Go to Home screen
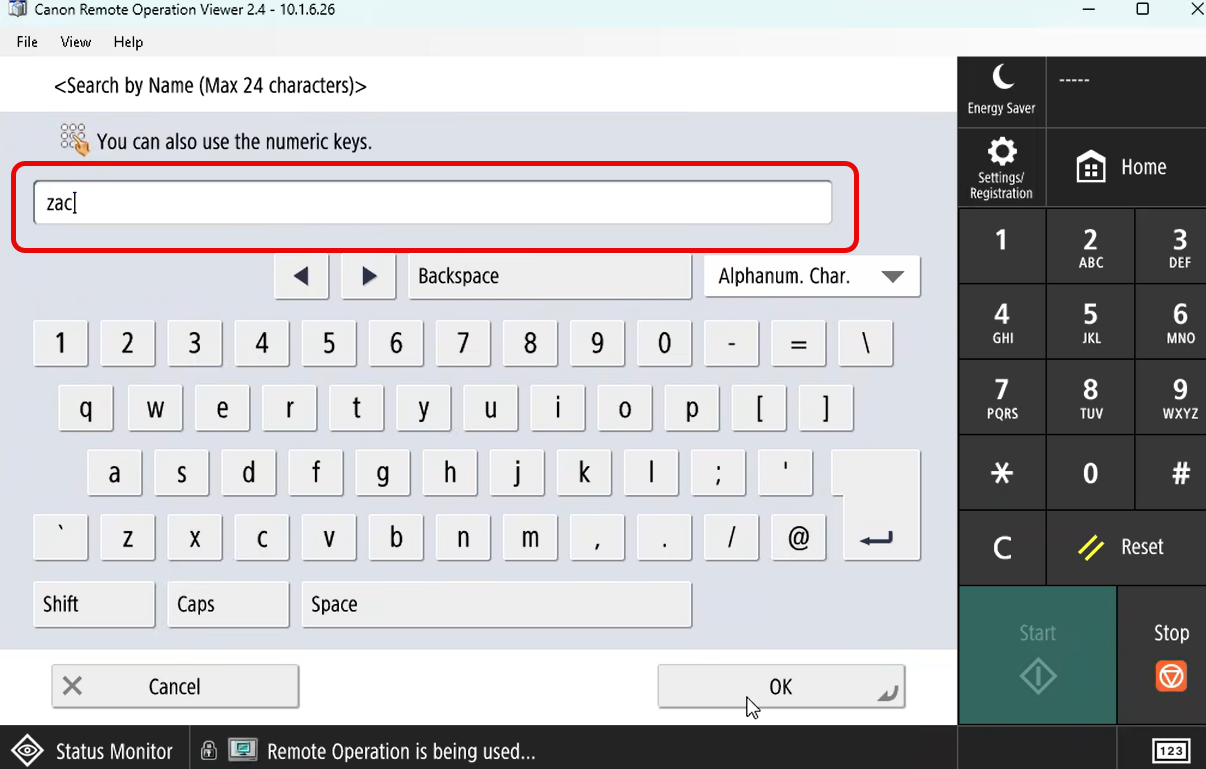This screenshot has height=769, width=1206. [x=1125, y=167]
